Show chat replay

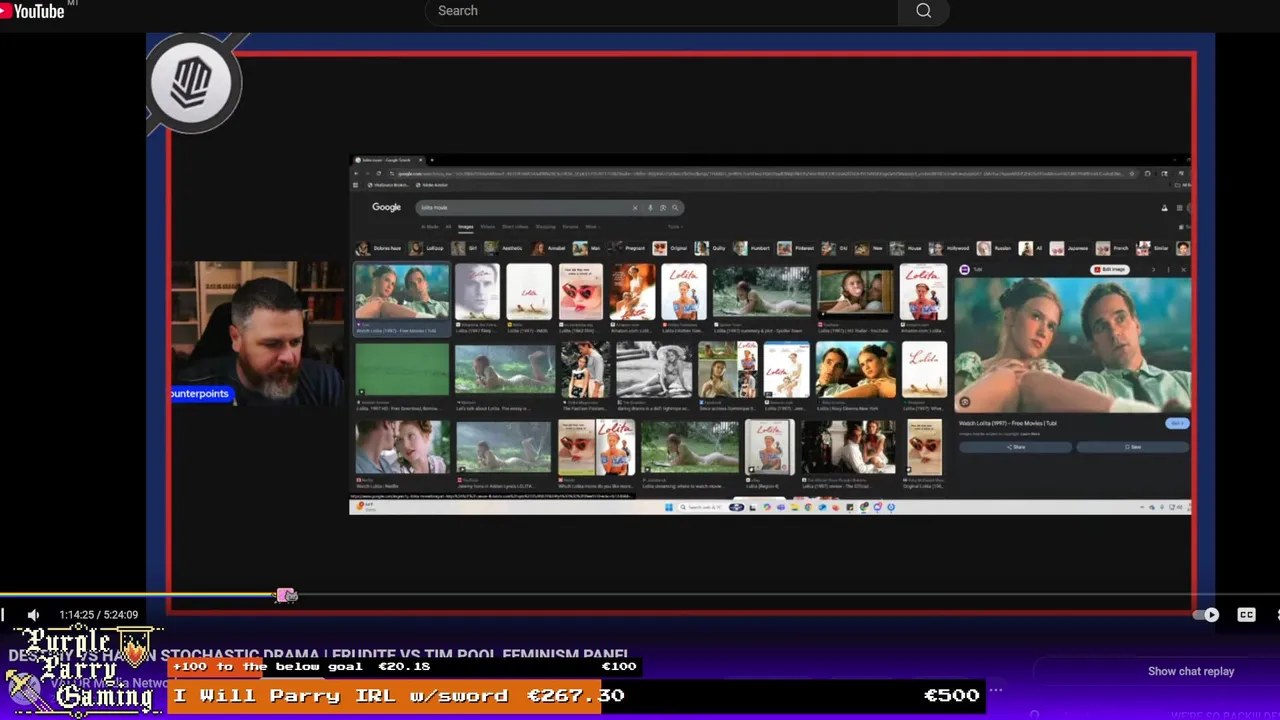(x=1191, y=671)
